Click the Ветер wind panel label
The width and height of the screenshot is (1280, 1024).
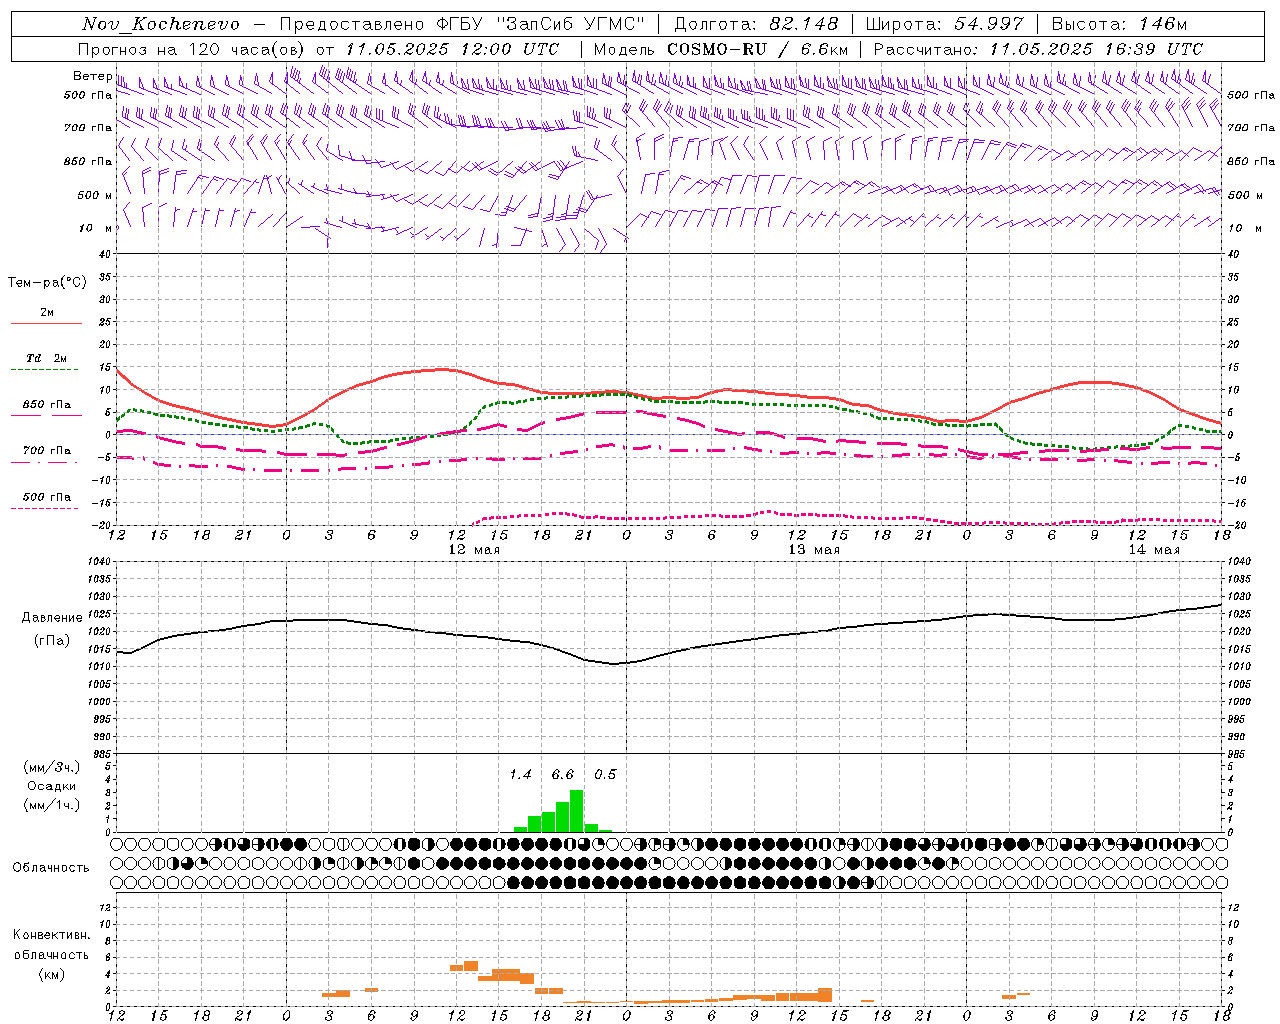click(x=92, y=76)
